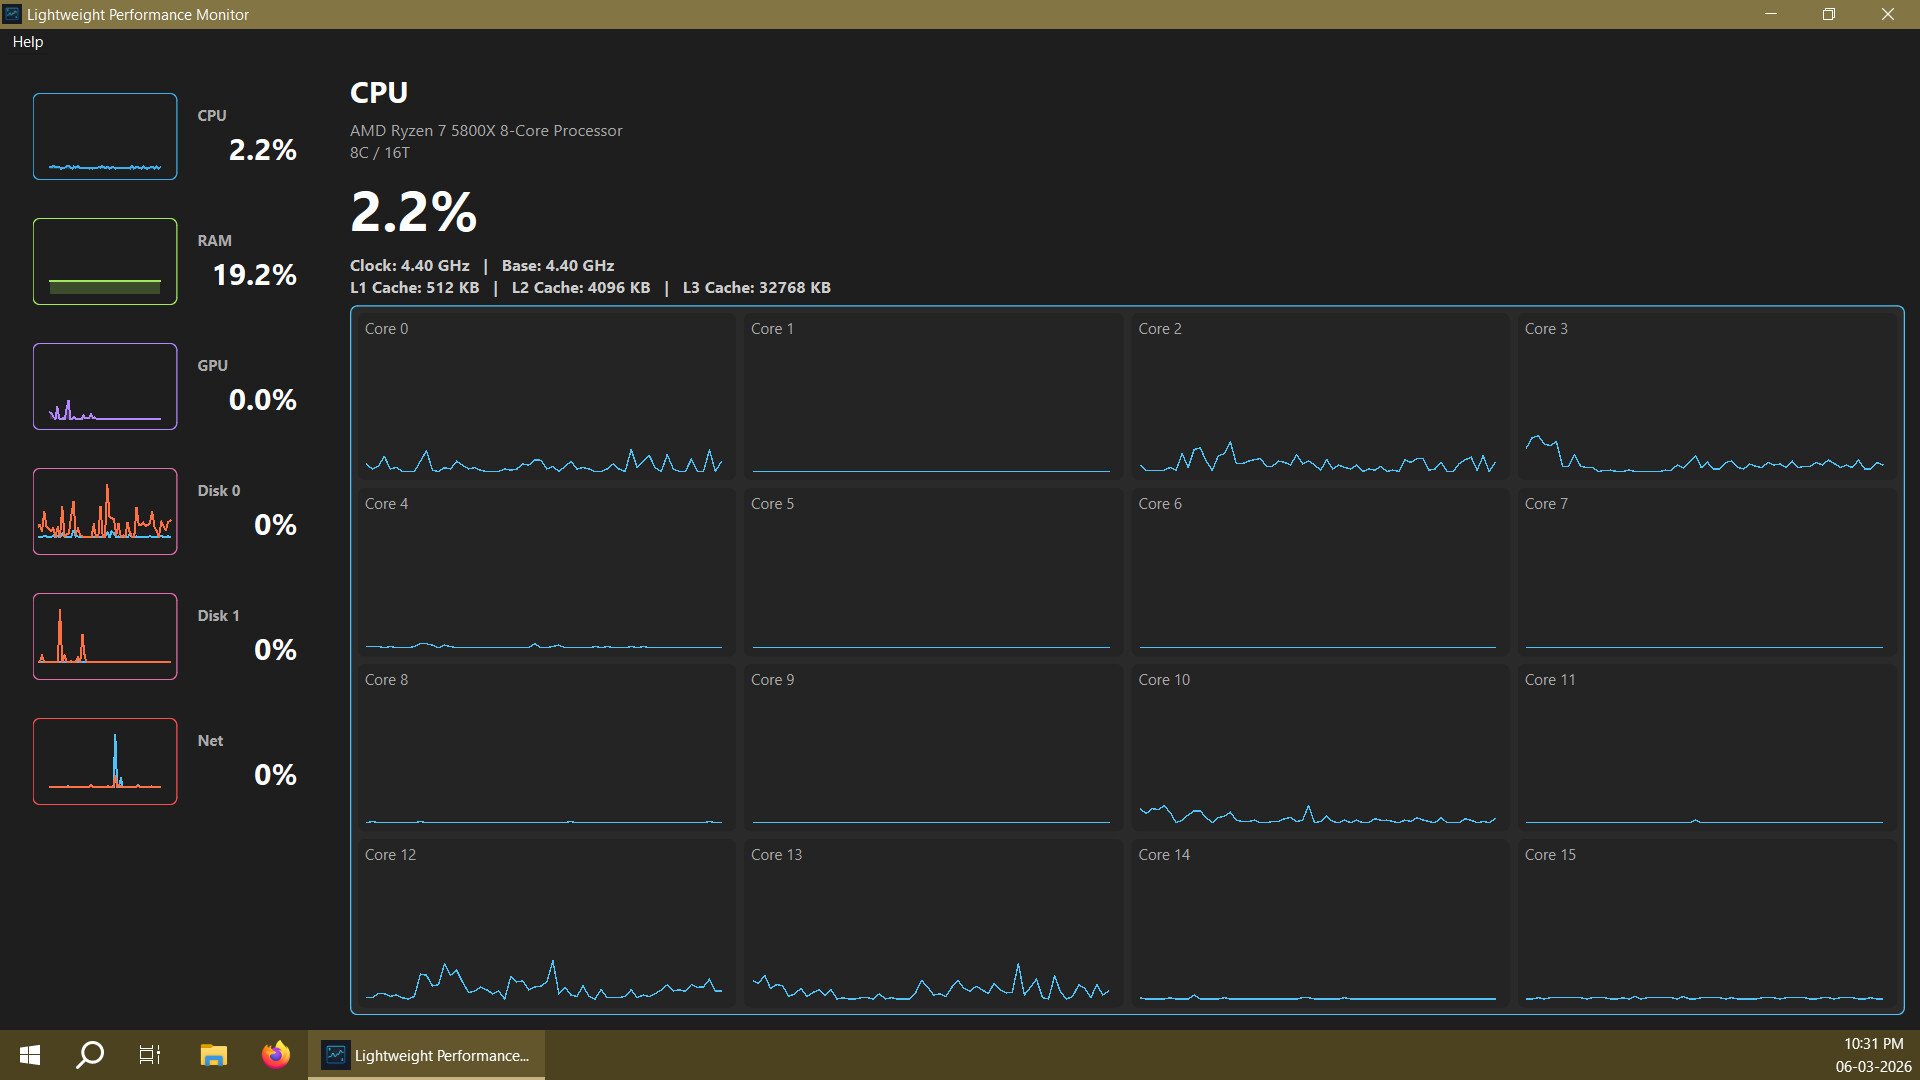The height and width of the screenshot is (1080, 1920).
Task: Launch Firefox from taskbar
Action: click(276, 1055)
